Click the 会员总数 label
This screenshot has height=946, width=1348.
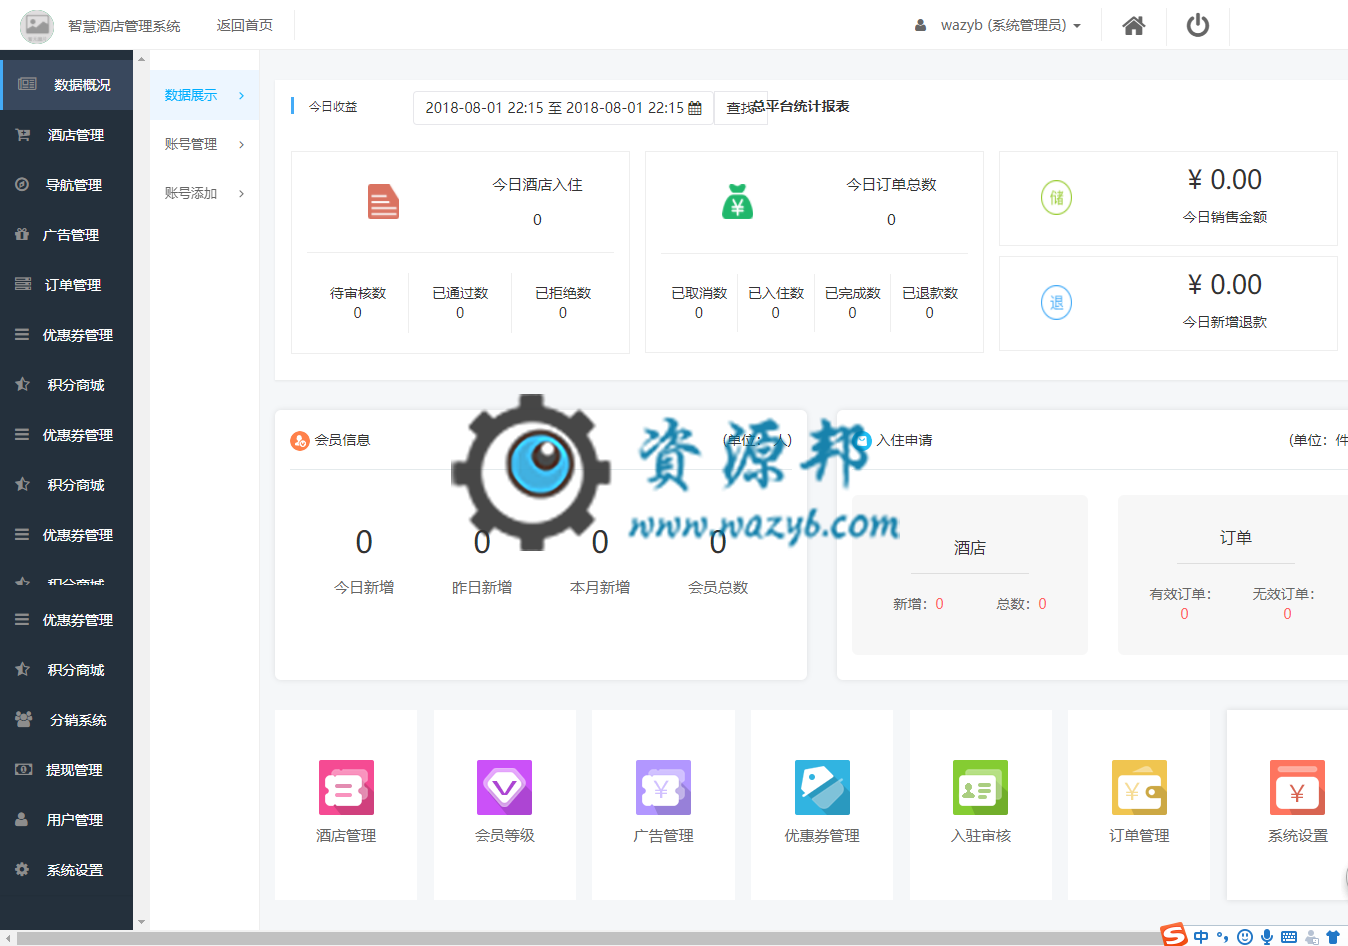(718, 587)
